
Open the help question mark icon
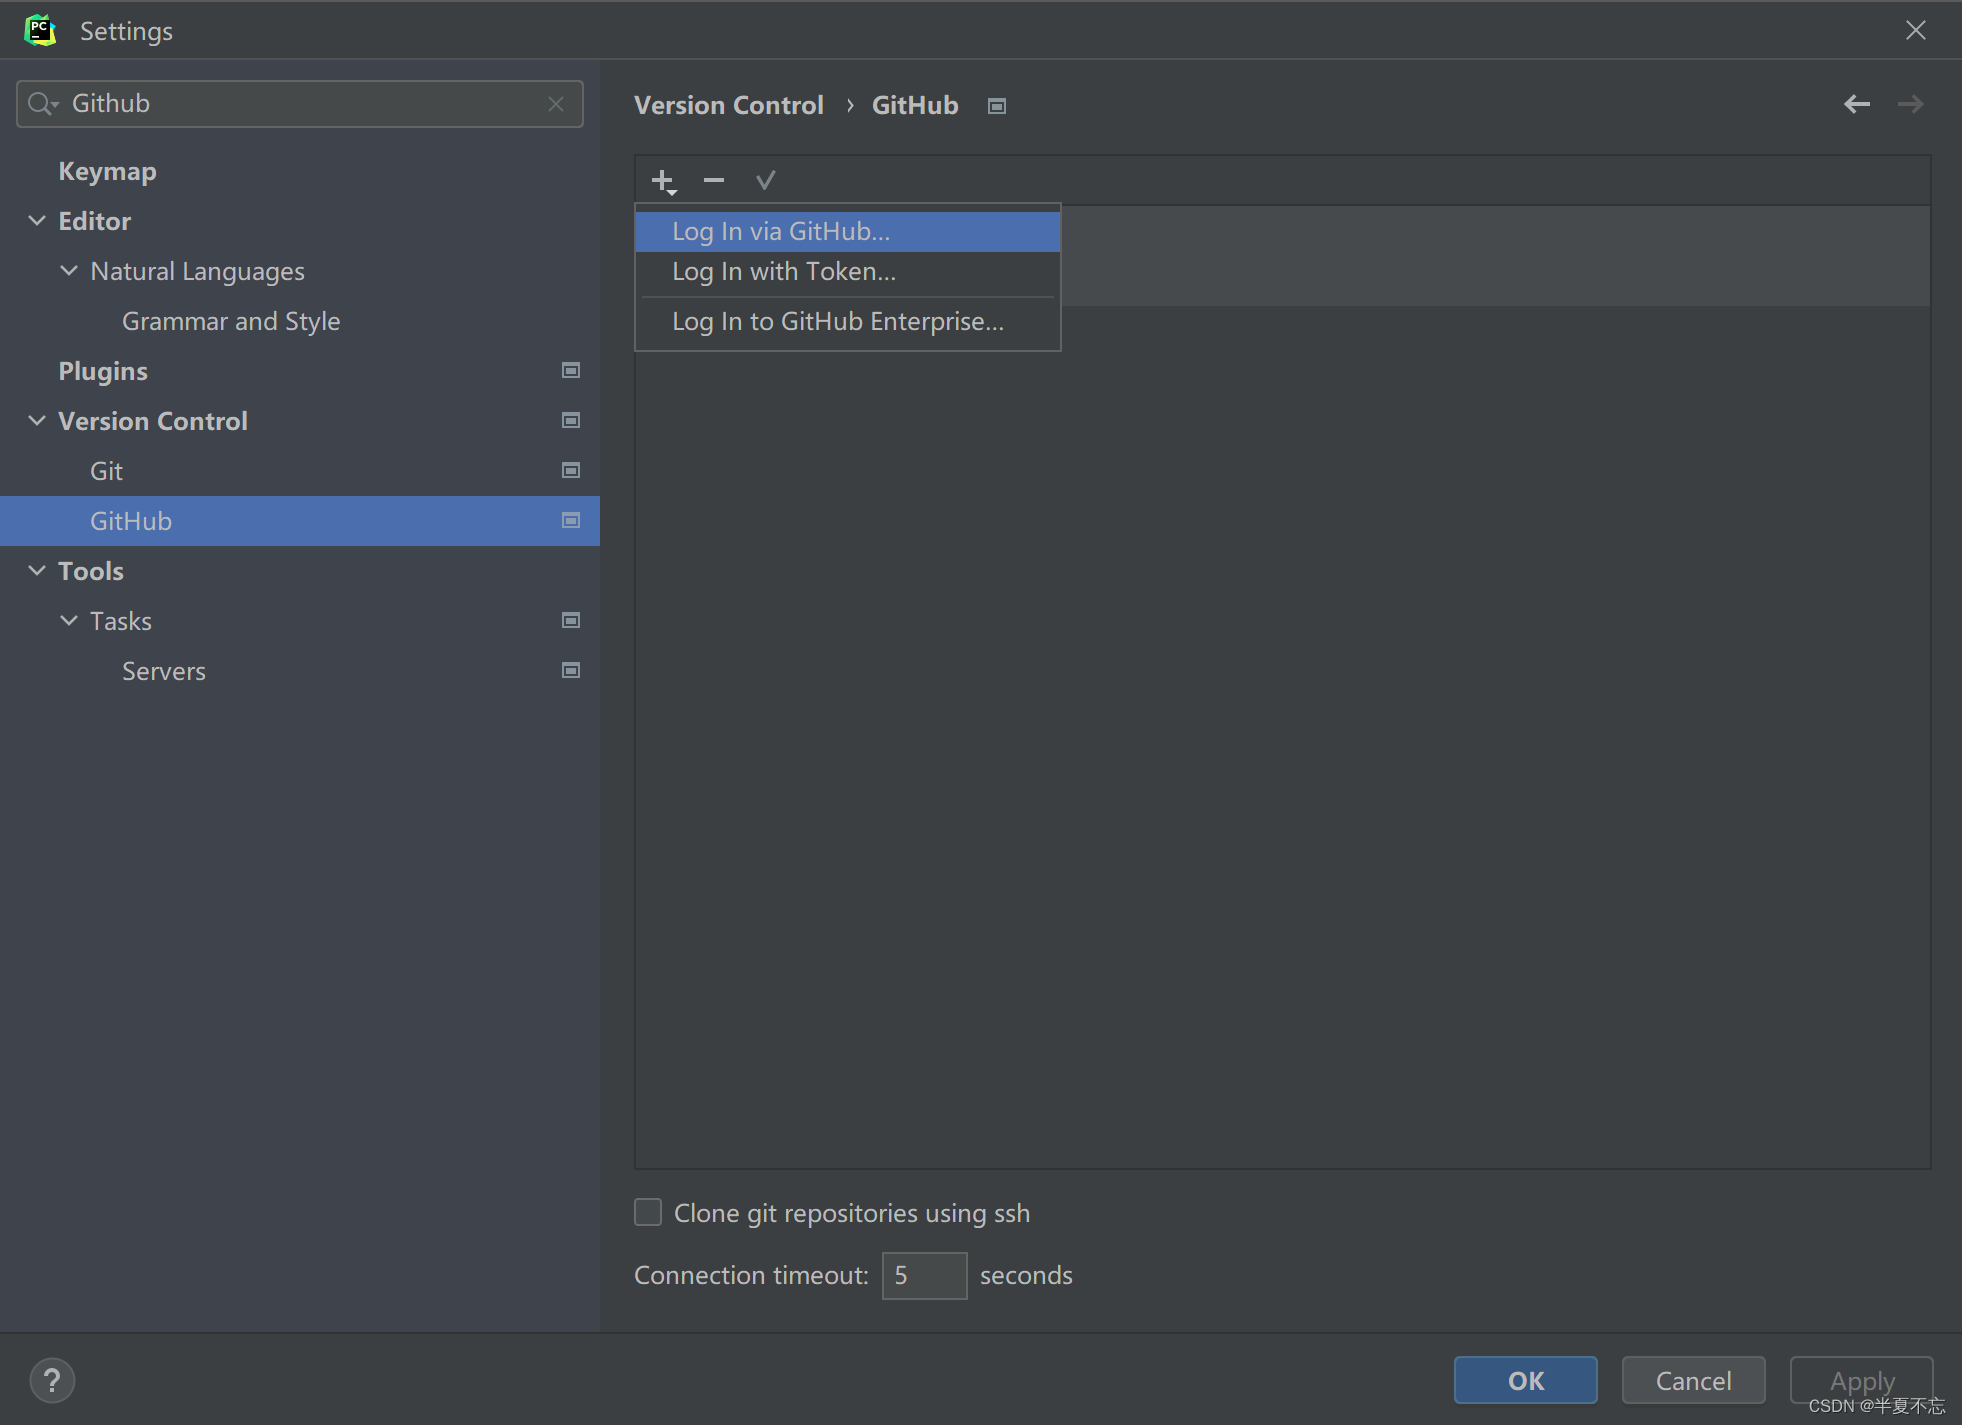tap(52, 1380)
